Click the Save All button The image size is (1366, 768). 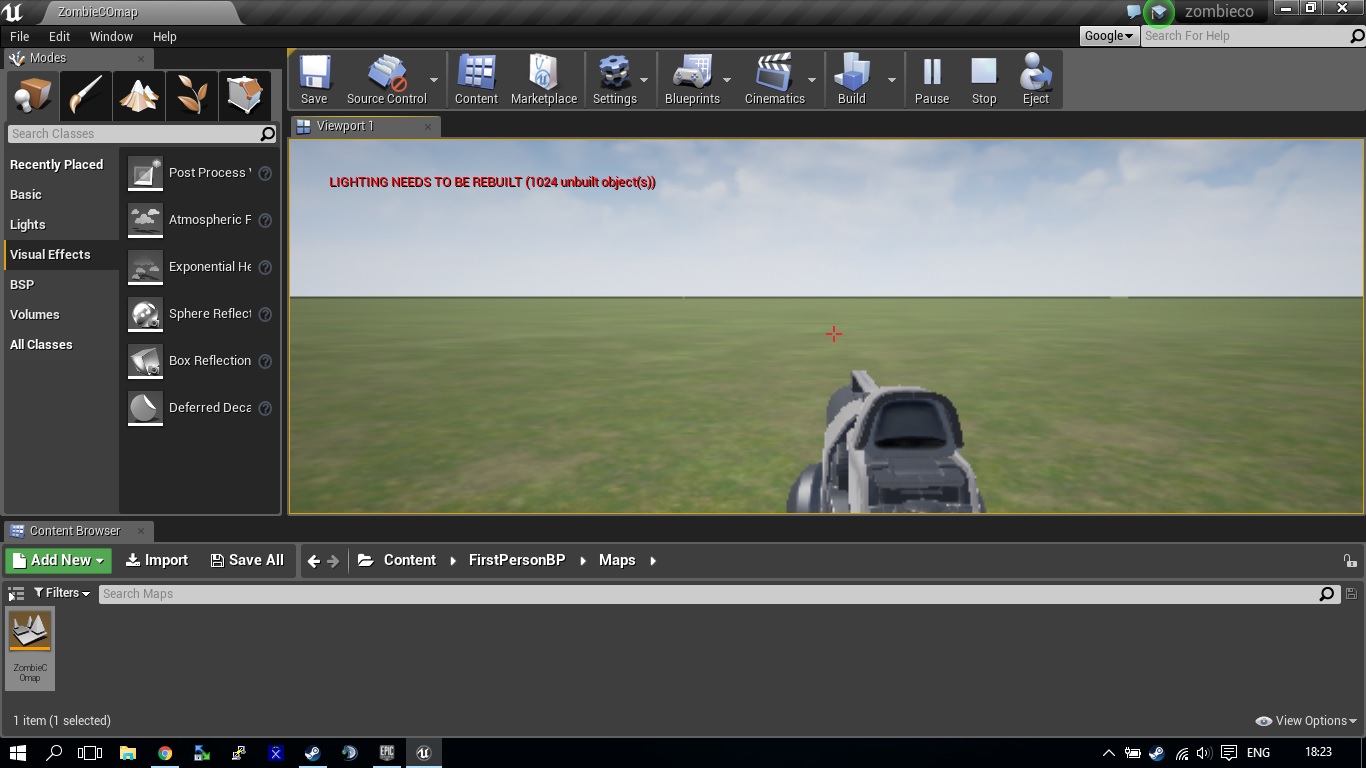(x=247, y=561)
